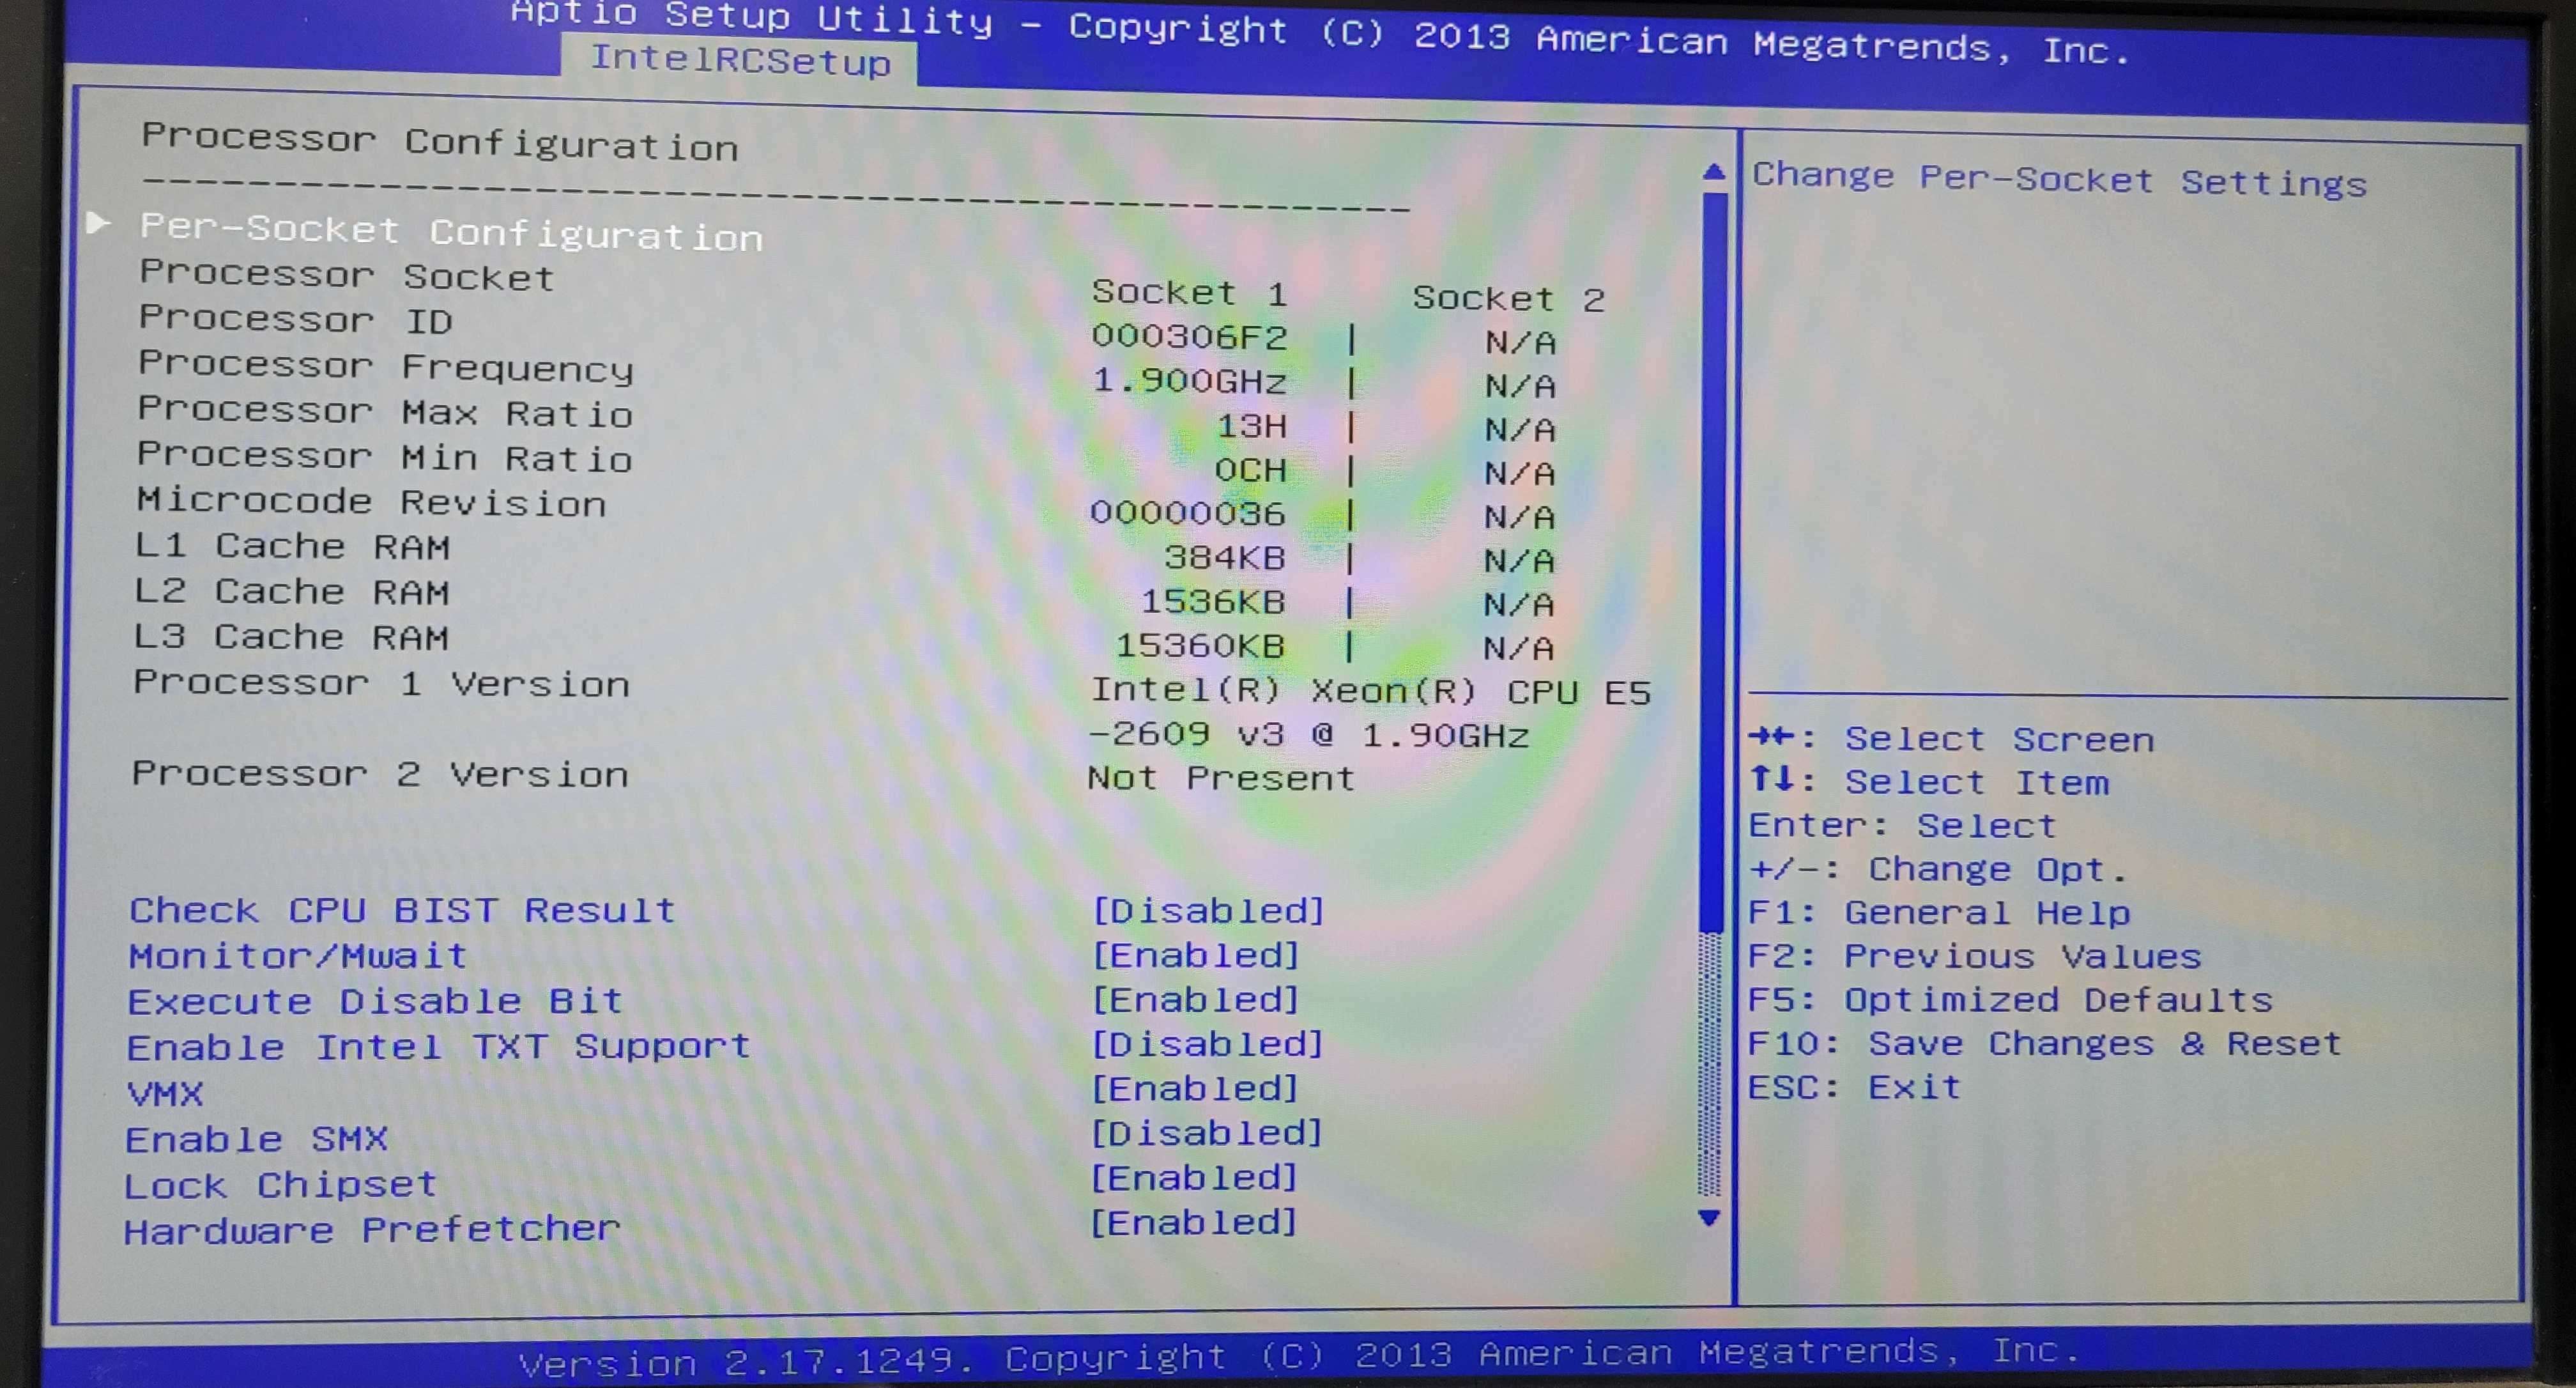Select Enable Intel TXT Support setting
Screen dimensions: 2576x1388
coord(438,1046)
